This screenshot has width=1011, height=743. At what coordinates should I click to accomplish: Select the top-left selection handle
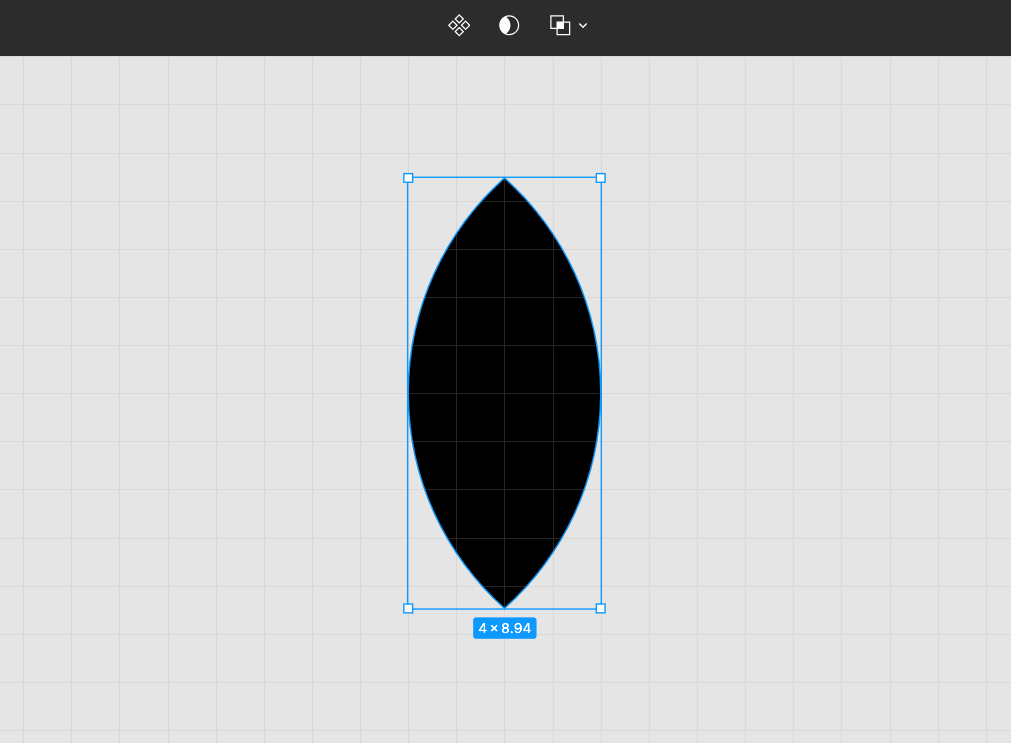coord(408,178)
